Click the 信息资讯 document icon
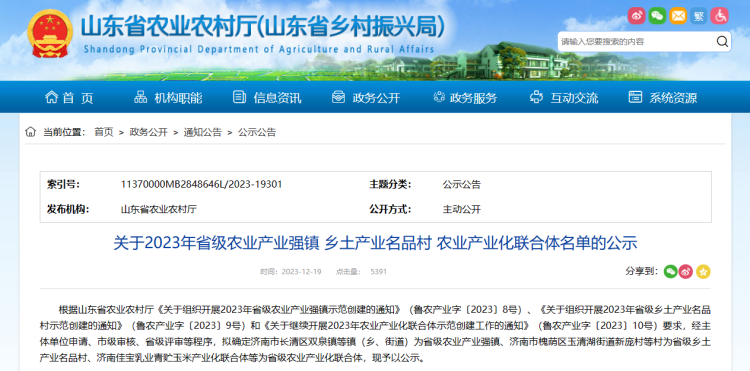Image resolution: width=750 pixels, height=371 pixels. [239, 97]
